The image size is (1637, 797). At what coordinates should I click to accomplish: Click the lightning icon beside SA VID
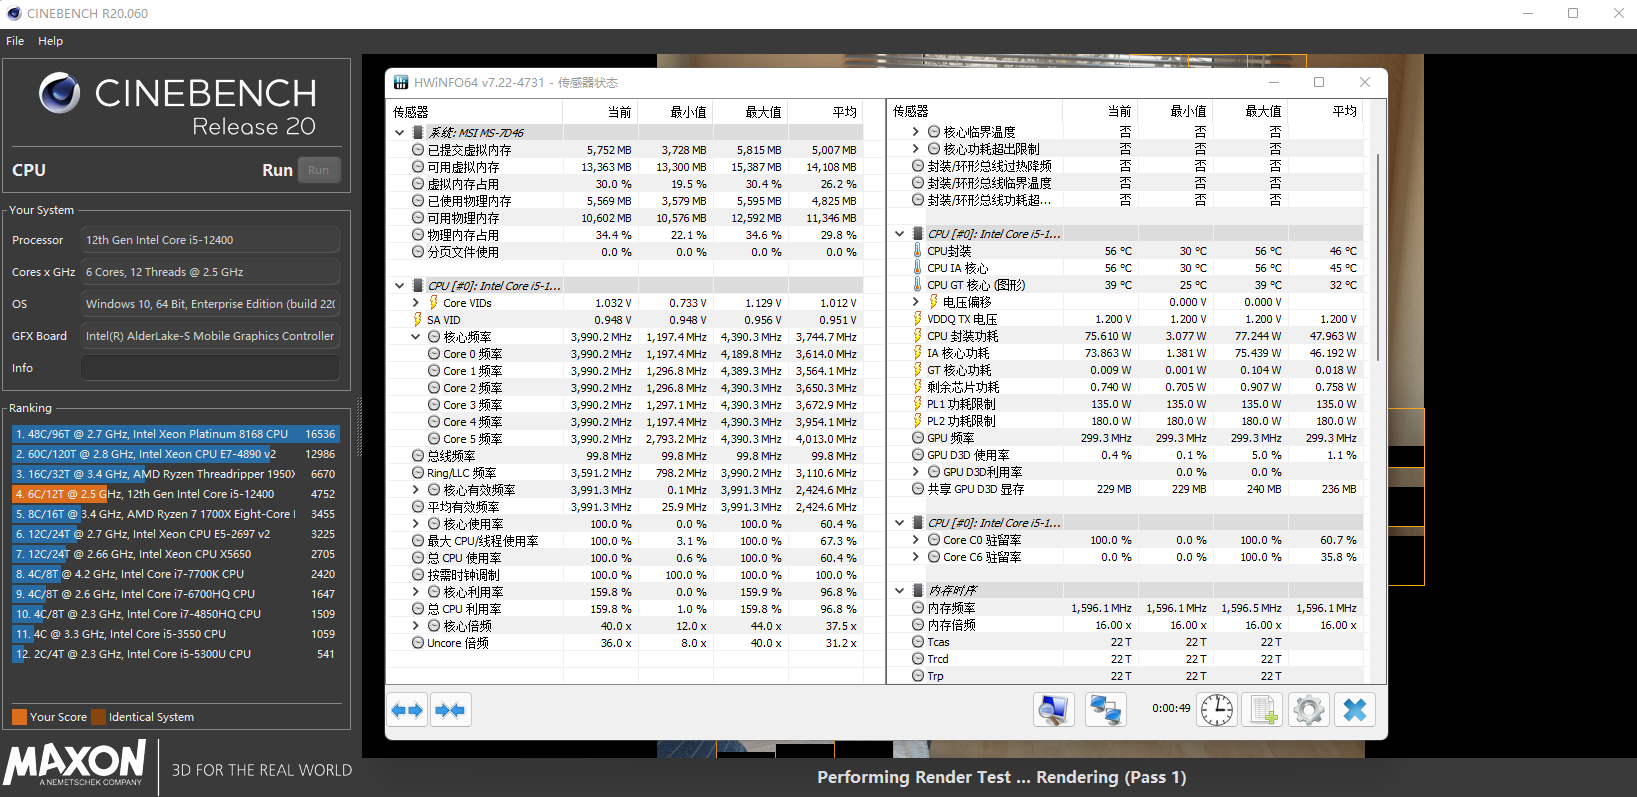pyautogui.click(x=418, y=320)
